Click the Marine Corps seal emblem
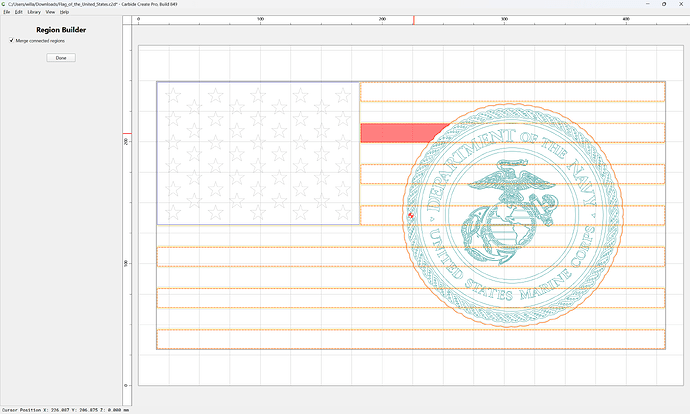 click(x=513, y=215)
